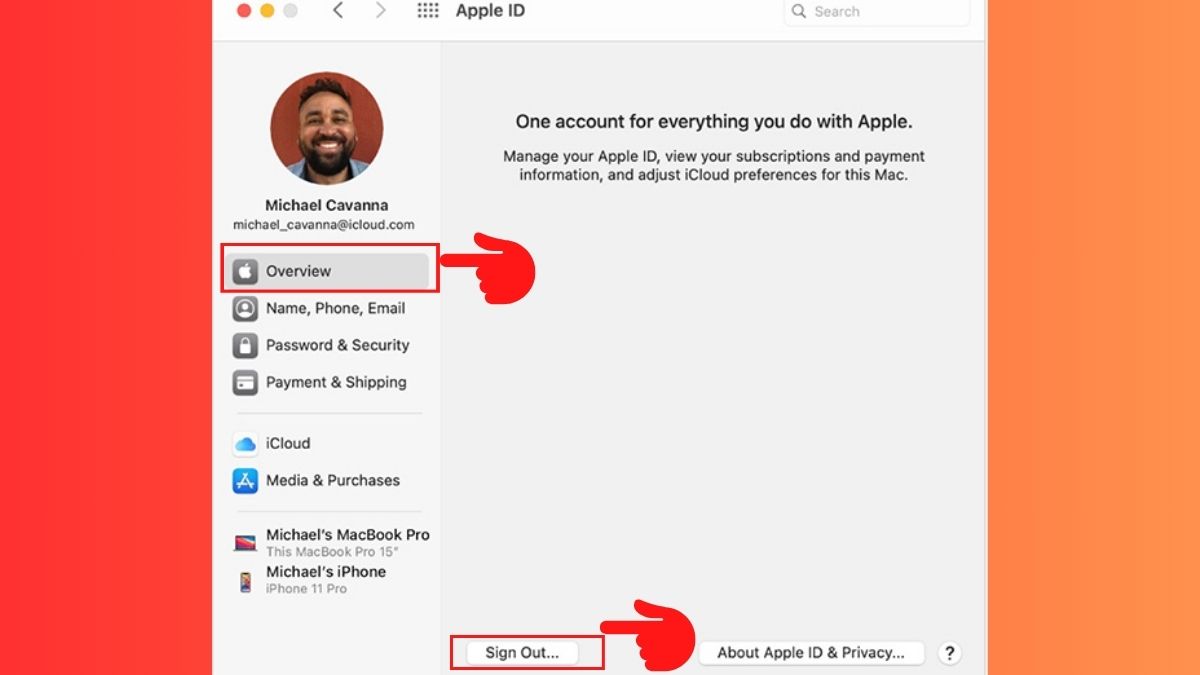Click the credit card icon for Payment & Shipping
The height and width of the screenshot is (675, 1200).
pos(245,383)
